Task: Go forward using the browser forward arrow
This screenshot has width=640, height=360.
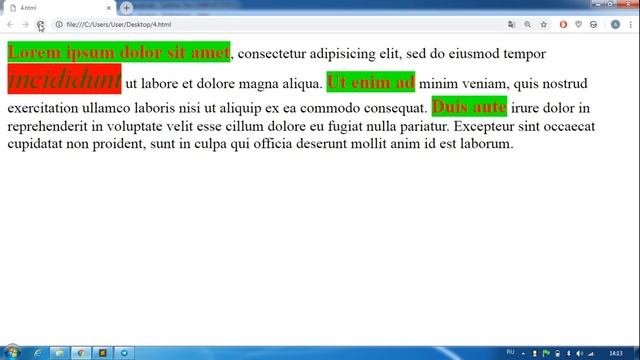Action: point(25,24)
